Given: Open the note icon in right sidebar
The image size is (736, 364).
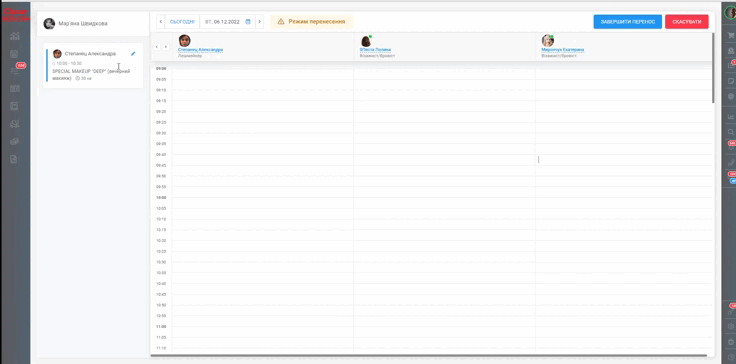Looking at the screenshot, I should [731, 81].
